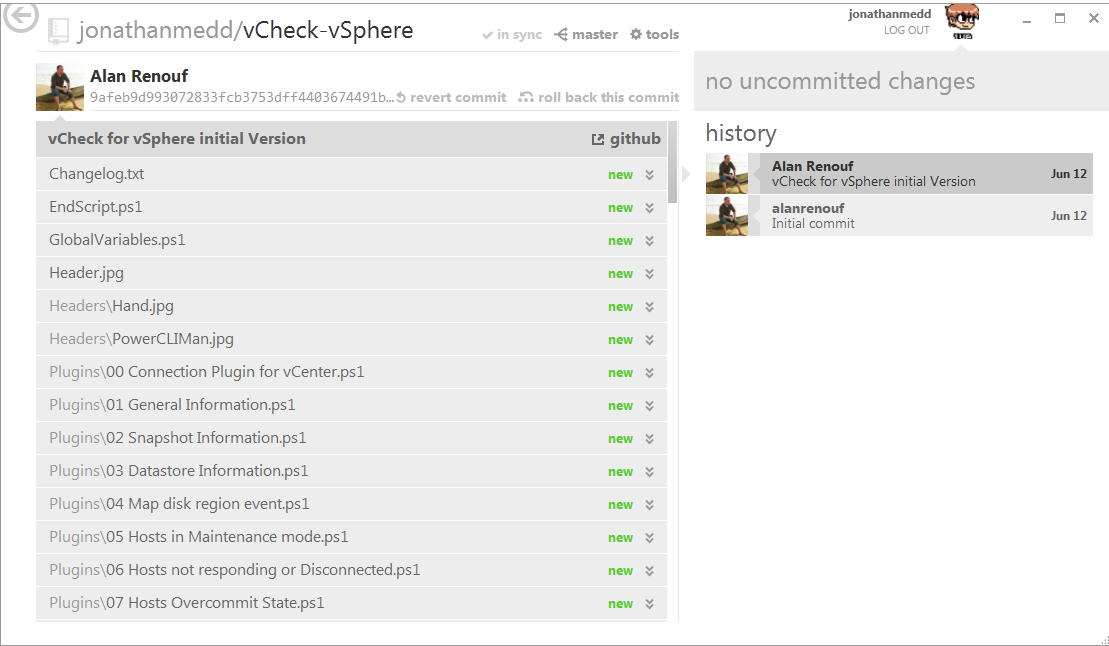Click the repository book icon beside the title
This screenshot has width=1109, height=646.
click(58, 31)
